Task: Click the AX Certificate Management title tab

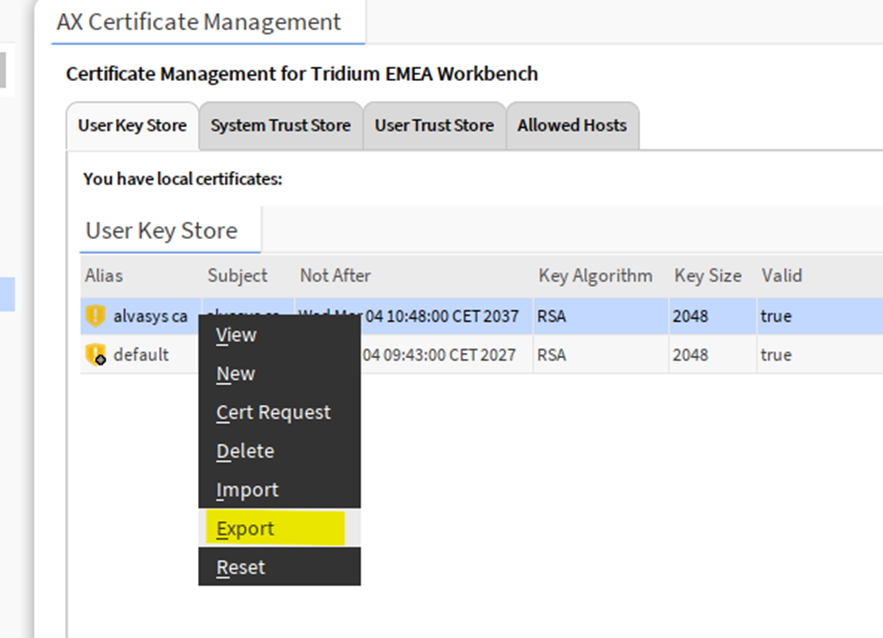Action: pyautogui.click(x=200, y=22)
